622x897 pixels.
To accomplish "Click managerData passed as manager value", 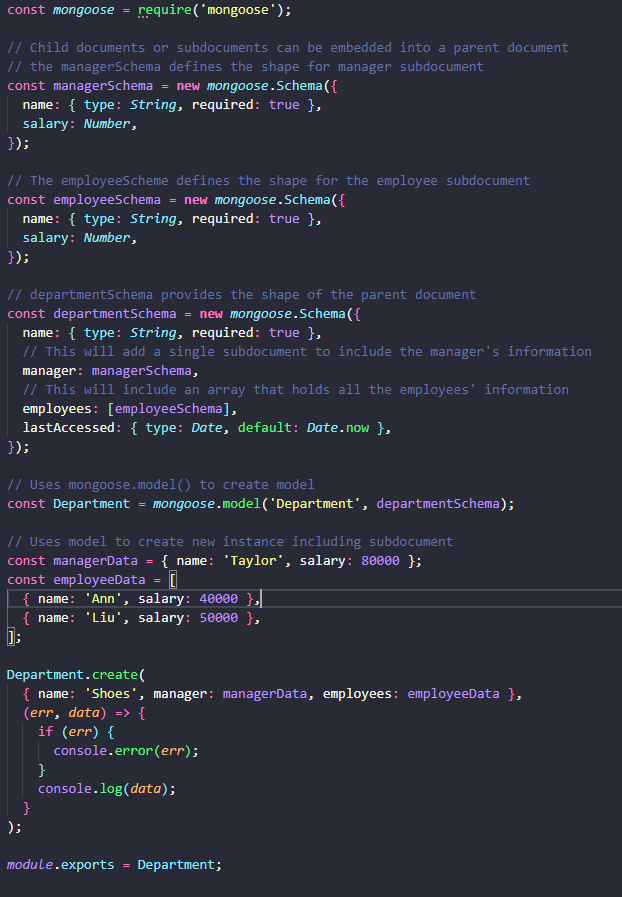I will (264, 694).
